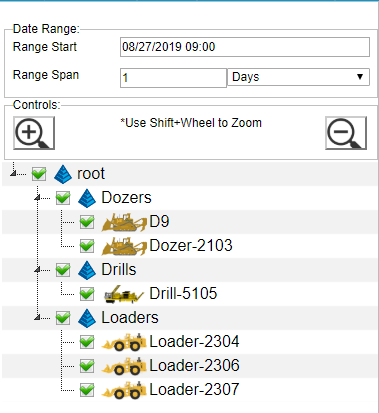Open the Days range unit dropdown
The width and height of the screenshot is (379, 413).
(x=298, y=77)
